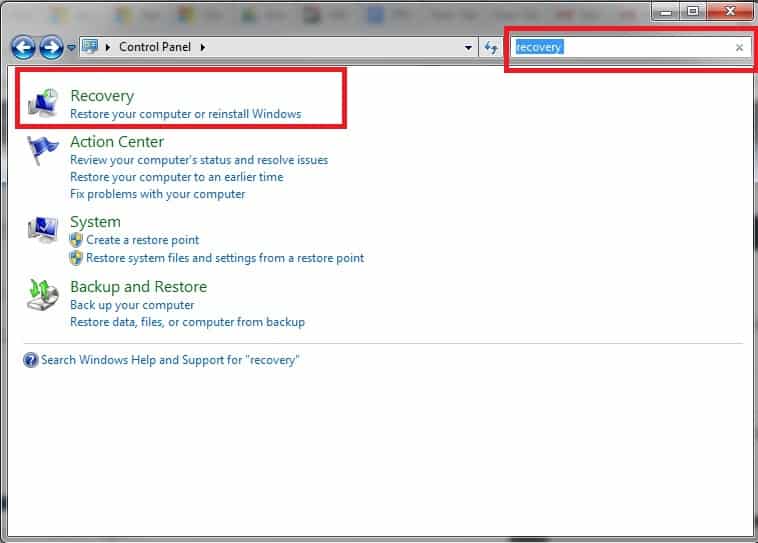Clear the search box with X

pyautogui.click(x=739, y=47)
